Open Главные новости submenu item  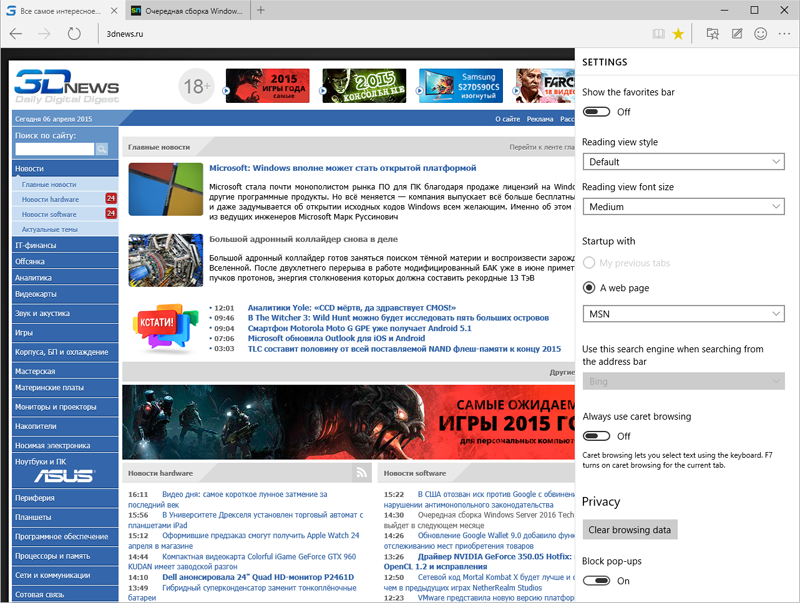pyautogui.click(x=48, y=184)
